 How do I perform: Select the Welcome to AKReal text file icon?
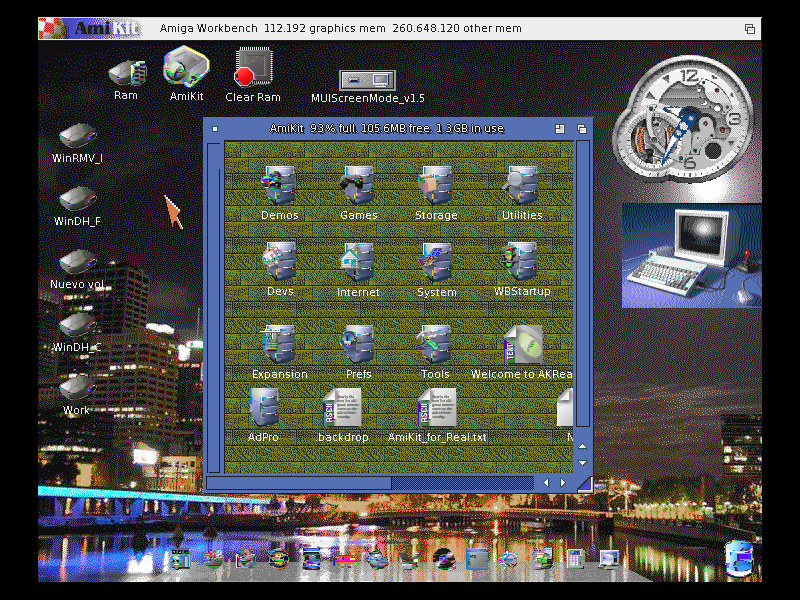(523, 345)
